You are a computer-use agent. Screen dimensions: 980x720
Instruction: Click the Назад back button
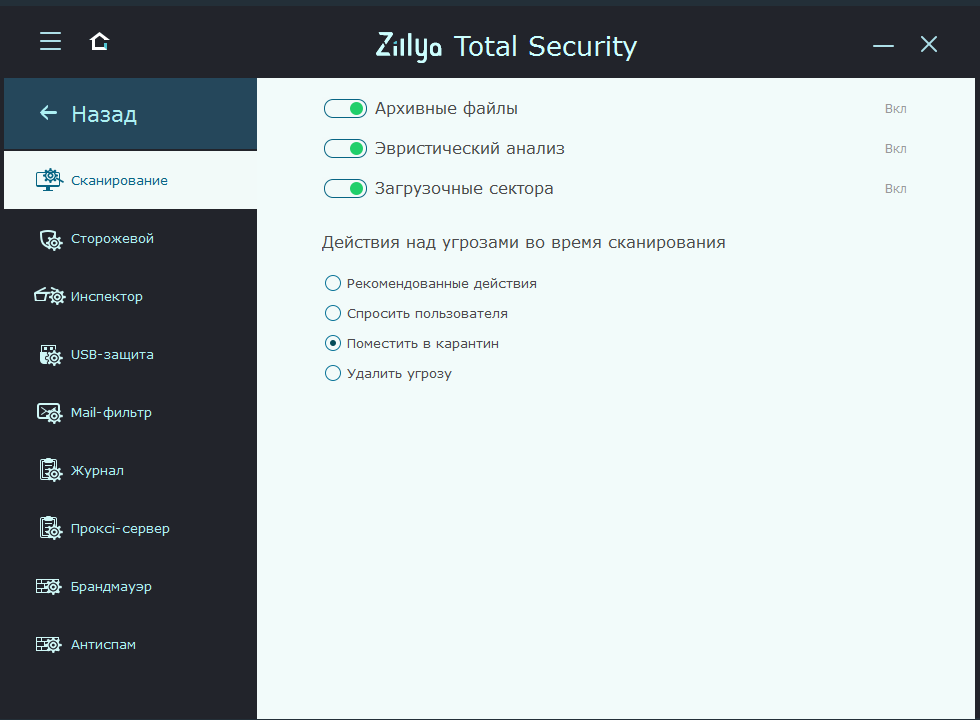(88, 114)
